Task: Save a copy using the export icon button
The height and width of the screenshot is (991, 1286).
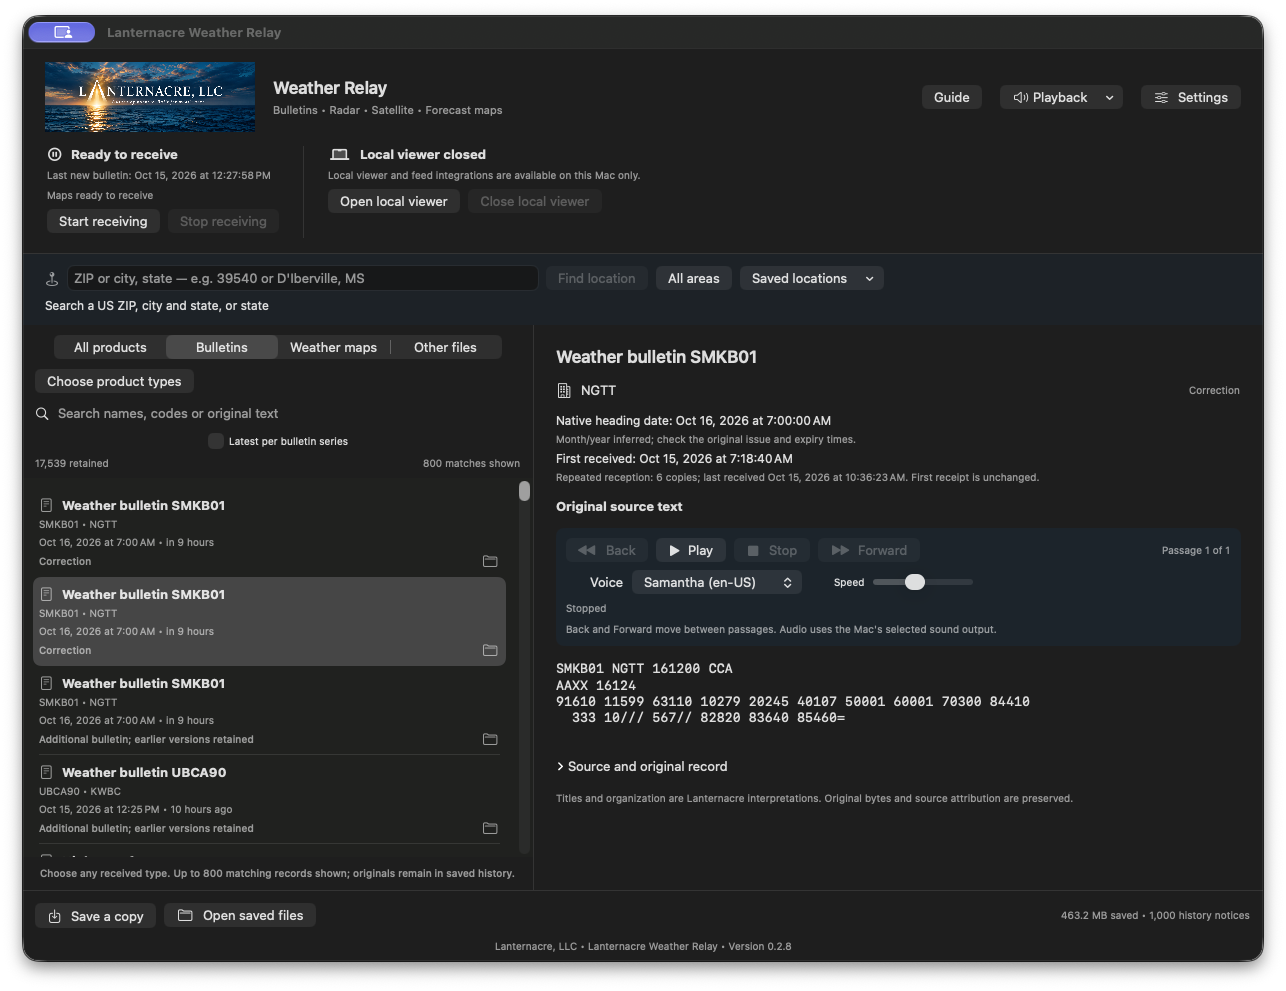Action: [96, 916]
